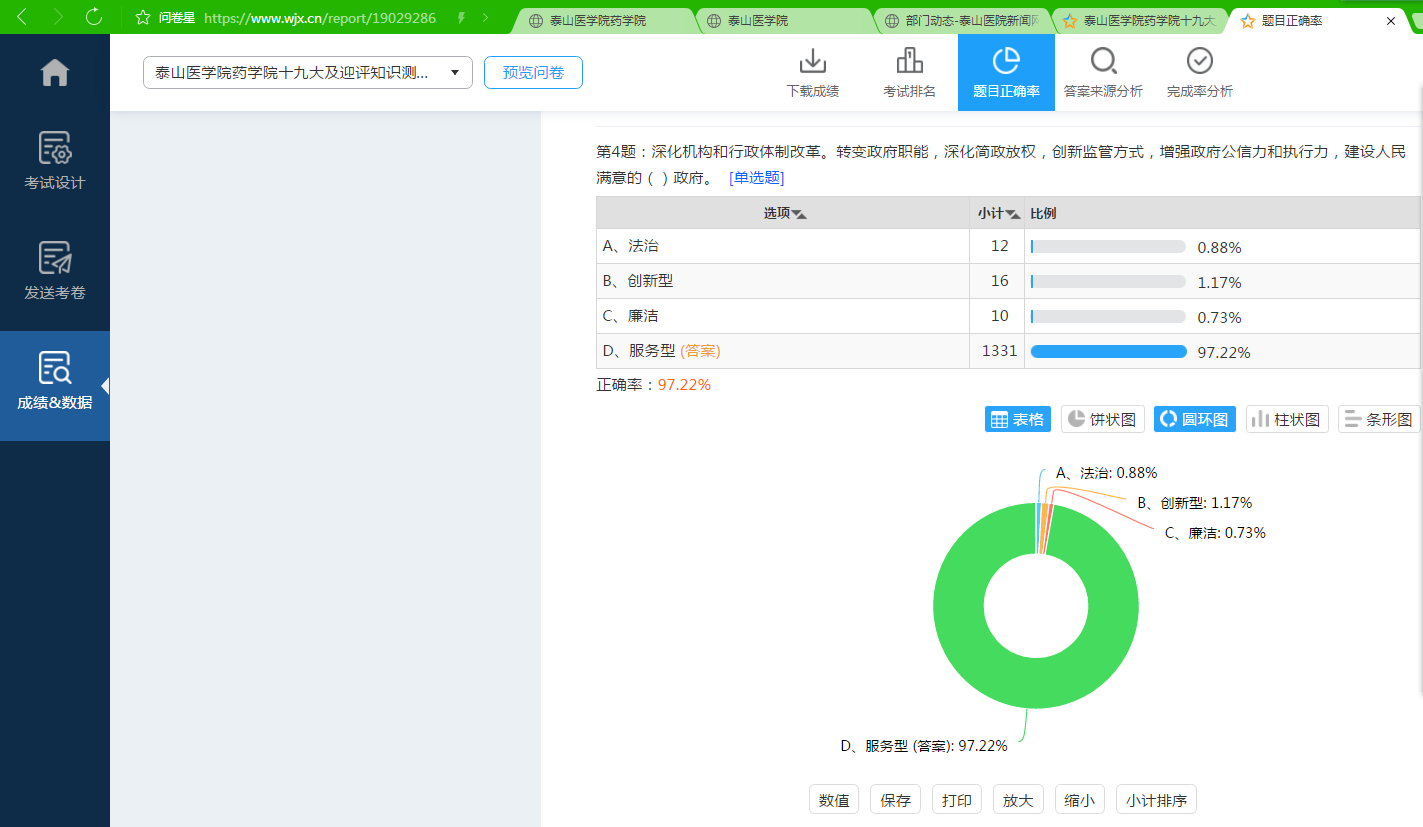The width and height of the screenshot is (1423, 827).
Task: Click the 预览问卷 button
Action: point(533,73)
